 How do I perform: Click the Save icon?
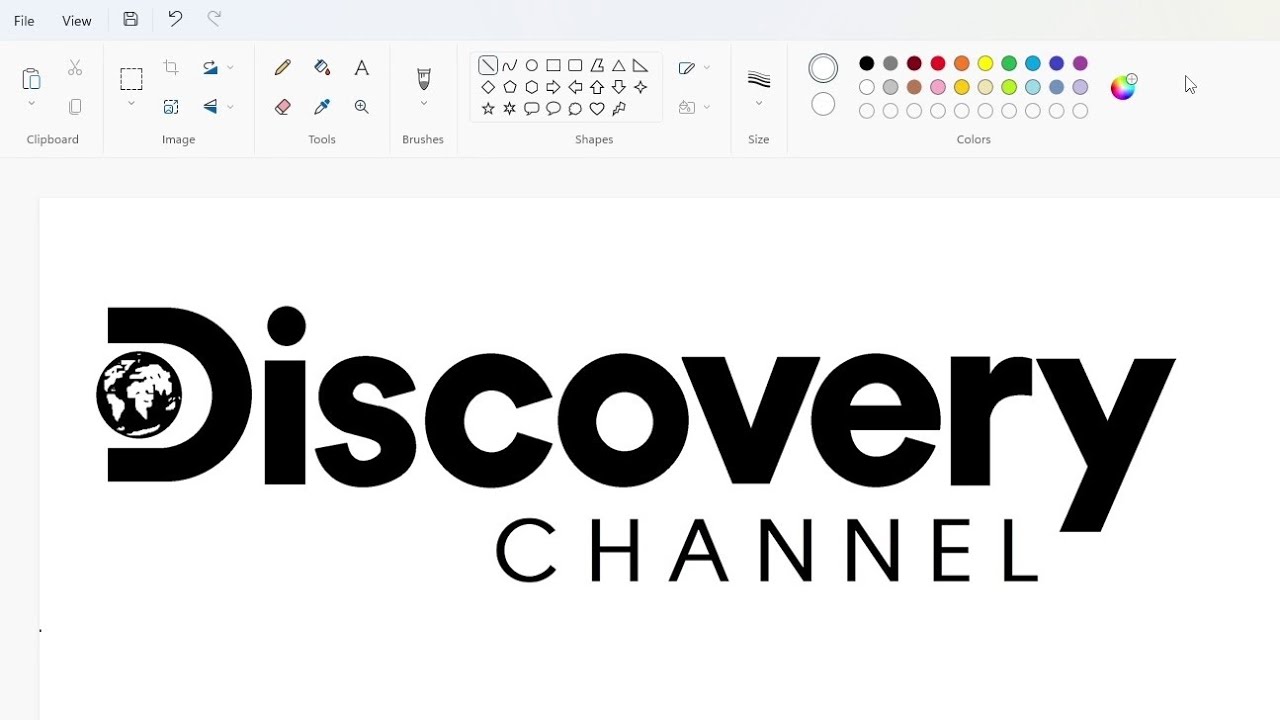131,19
